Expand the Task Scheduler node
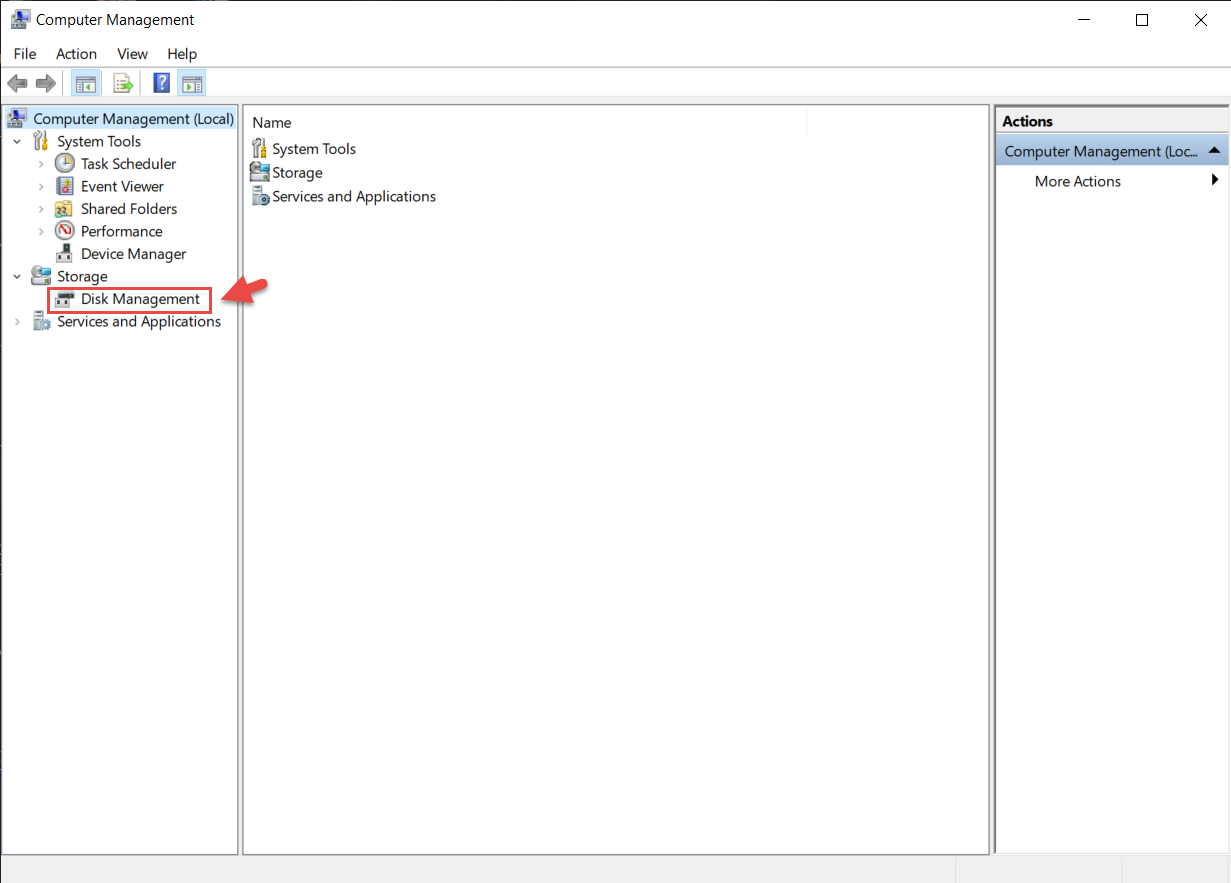Viewport: 1231px width, 883px height. [x=41, y=163]
